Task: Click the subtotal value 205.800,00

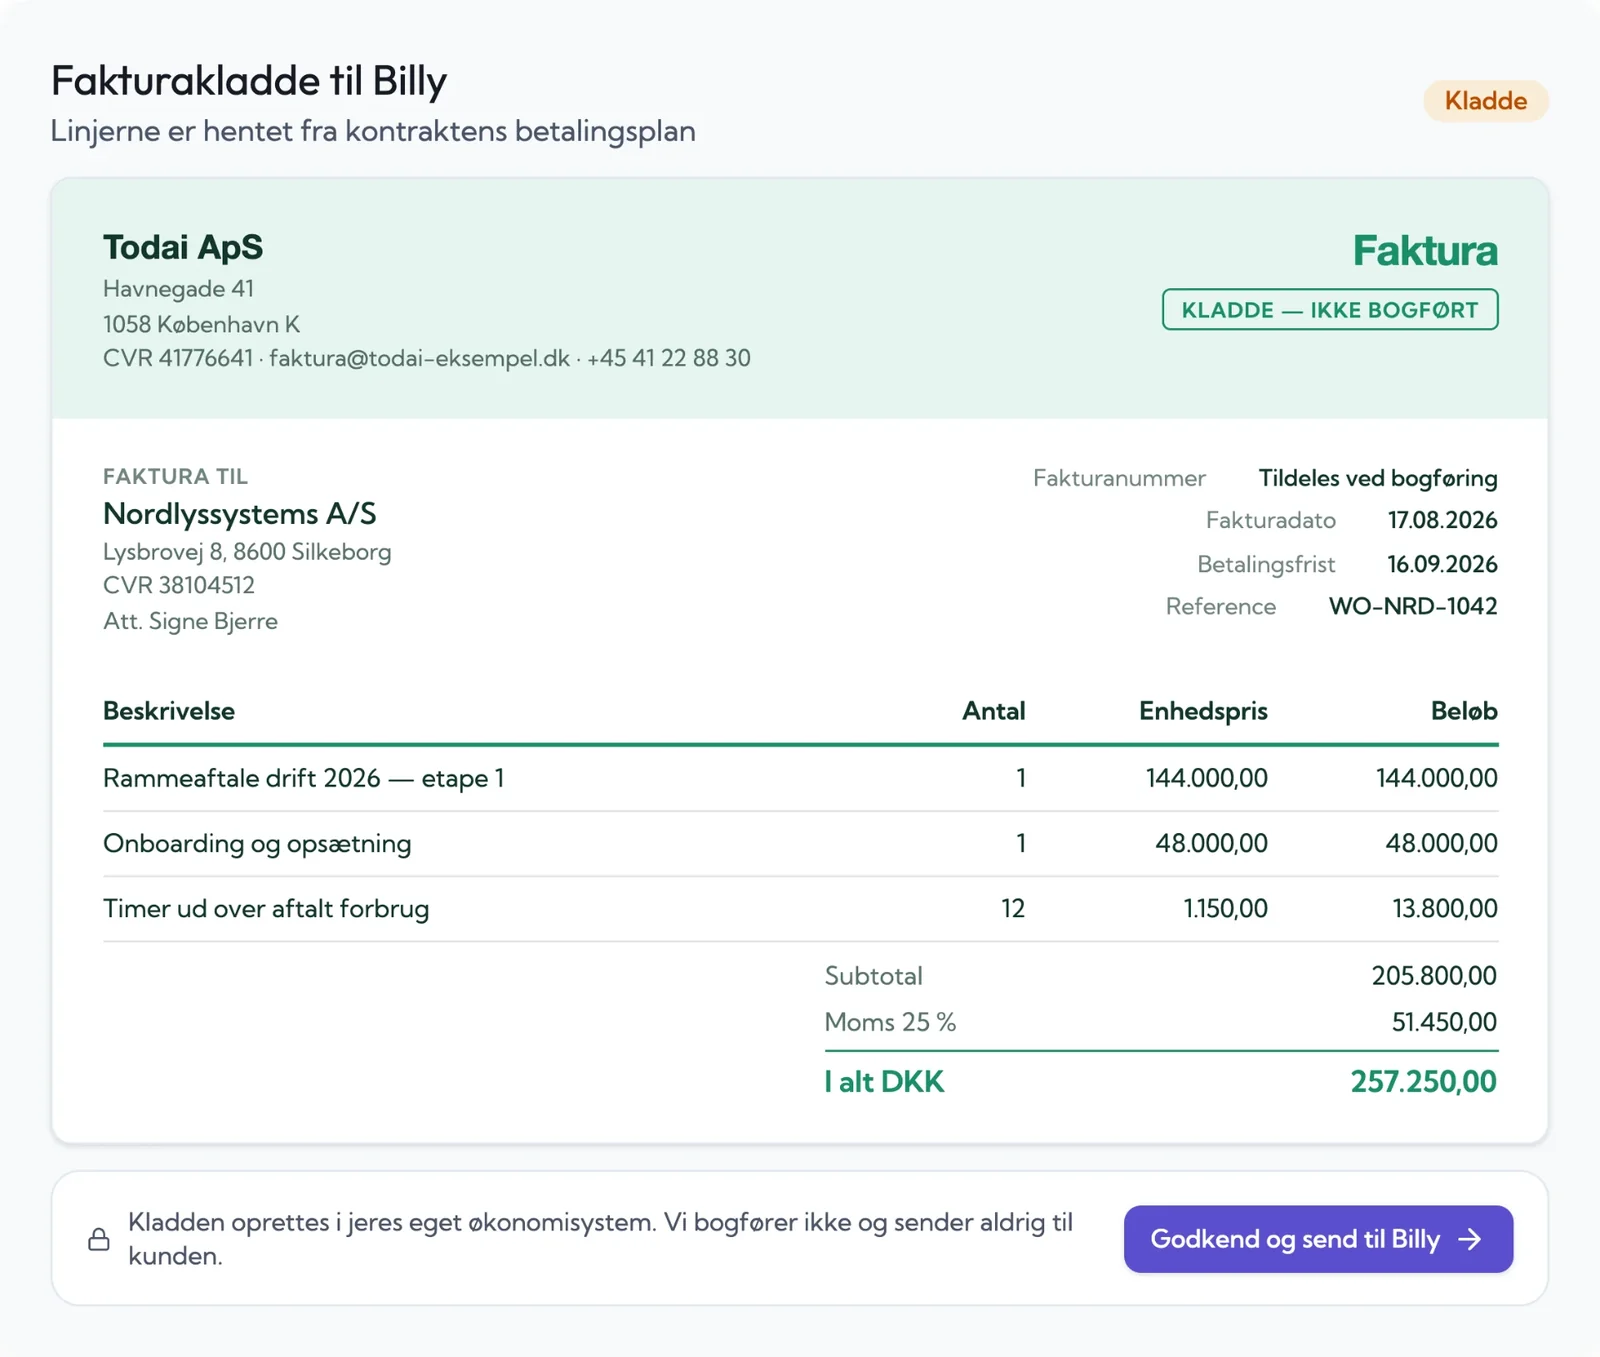Action: click(1434, 975)
